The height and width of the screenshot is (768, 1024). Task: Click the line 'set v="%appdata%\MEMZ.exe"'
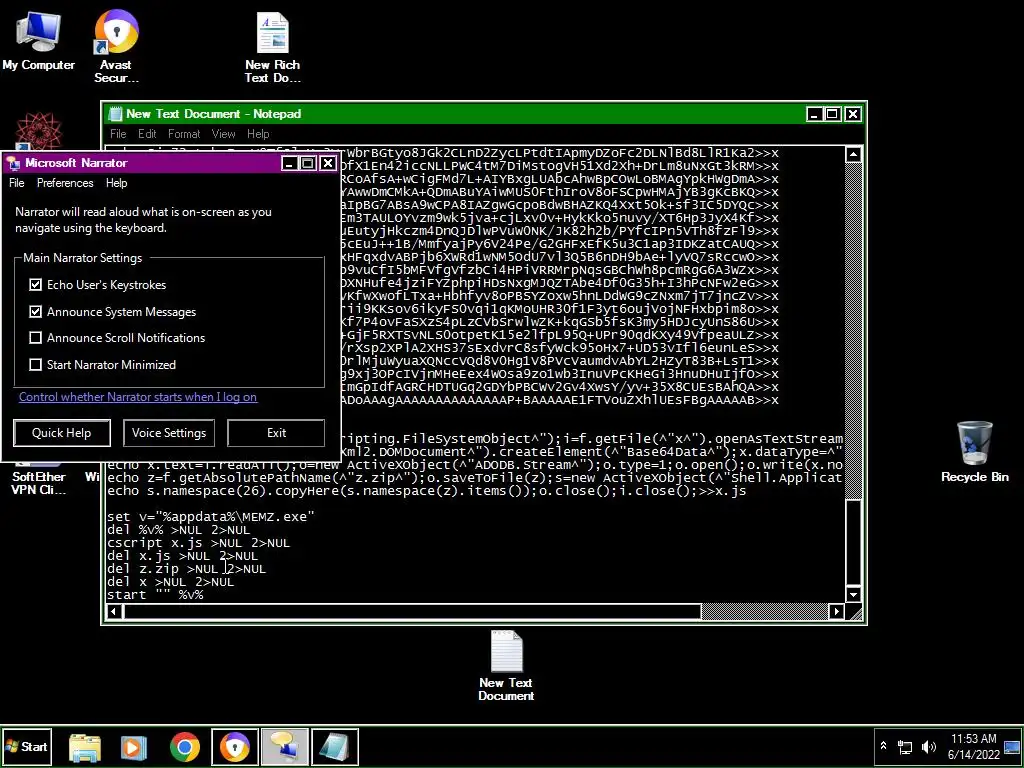click(x=211, y=517)
